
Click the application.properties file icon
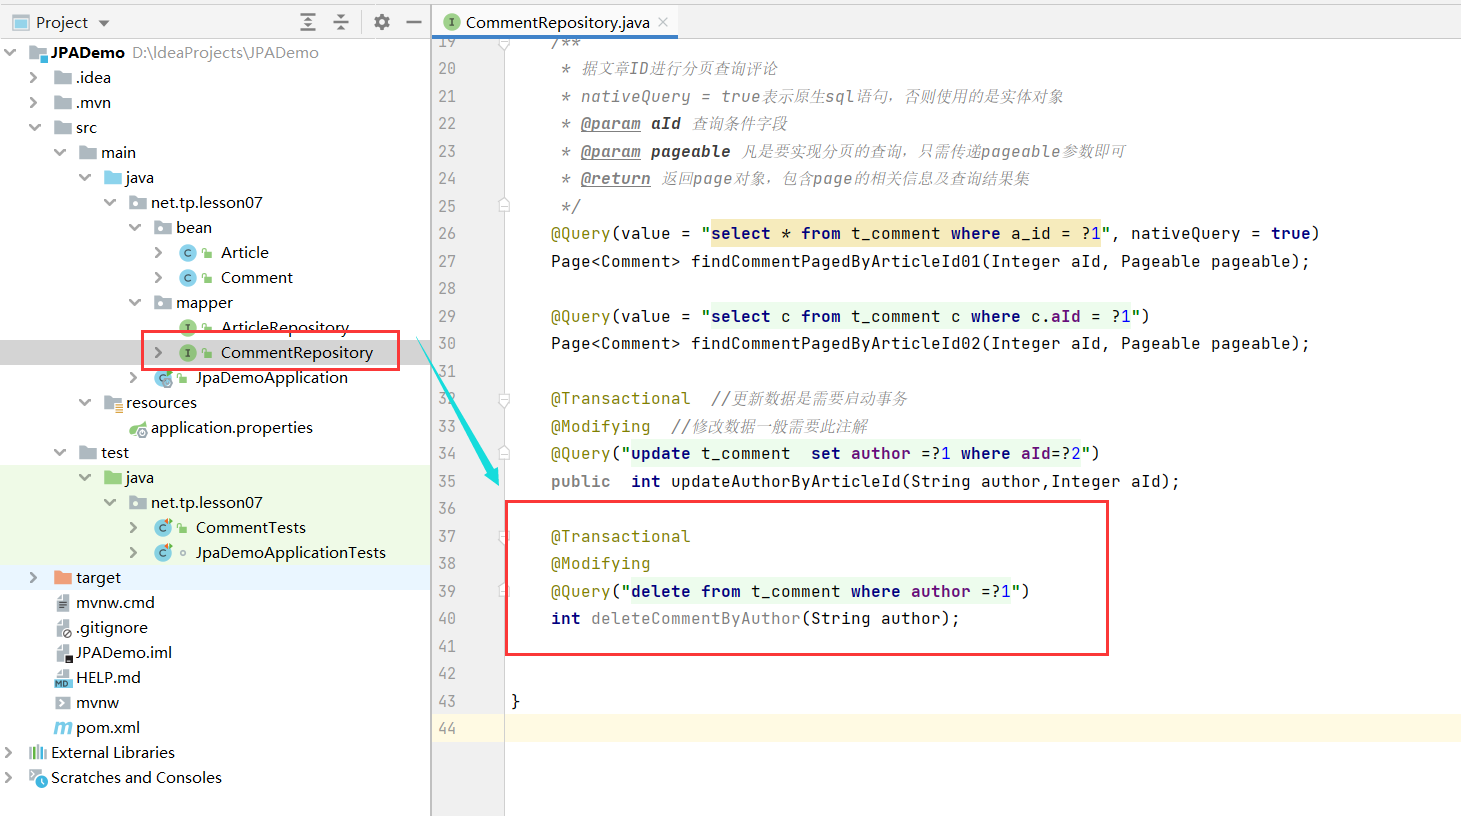tap(138, 428)
